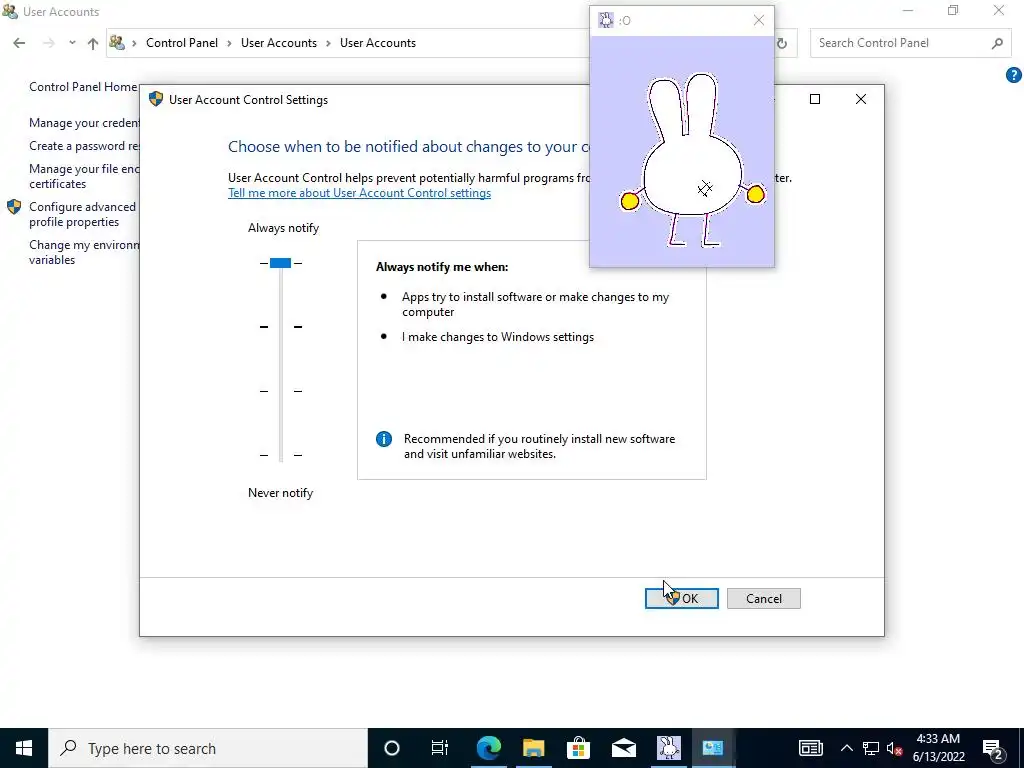Set UAC slider to third notch
The width and height of the screenshot is (1024, 768).
point(281,391)
